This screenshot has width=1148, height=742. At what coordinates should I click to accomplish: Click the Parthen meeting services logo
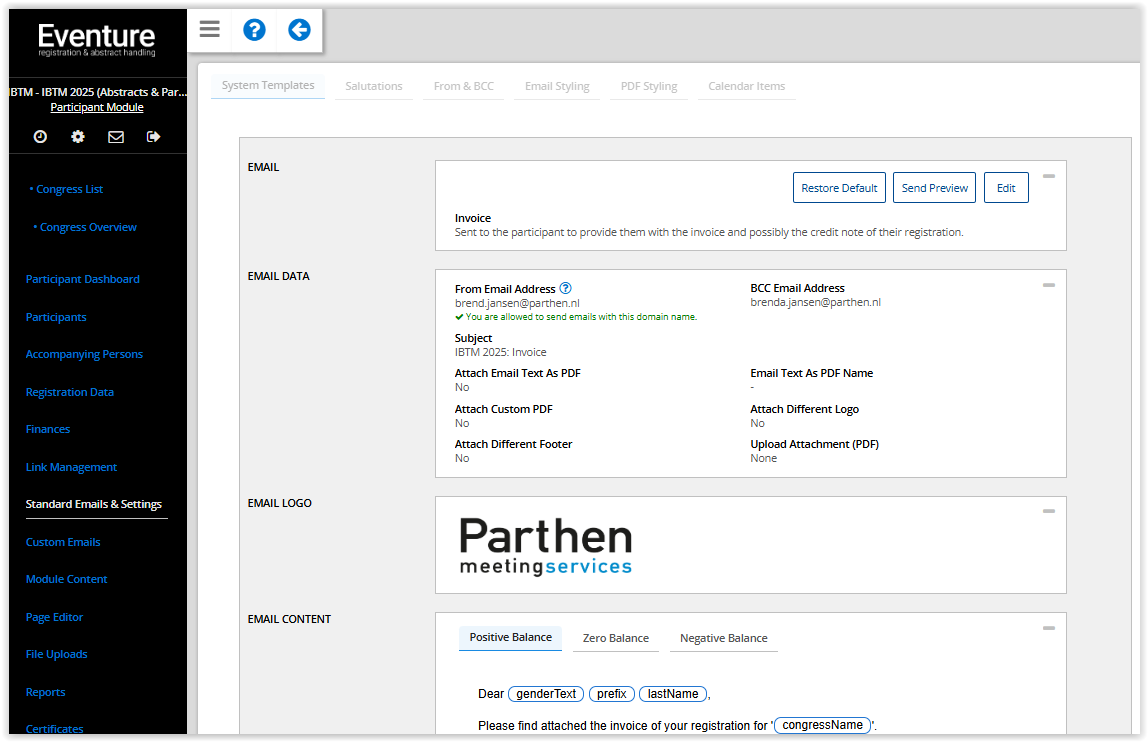546,546
